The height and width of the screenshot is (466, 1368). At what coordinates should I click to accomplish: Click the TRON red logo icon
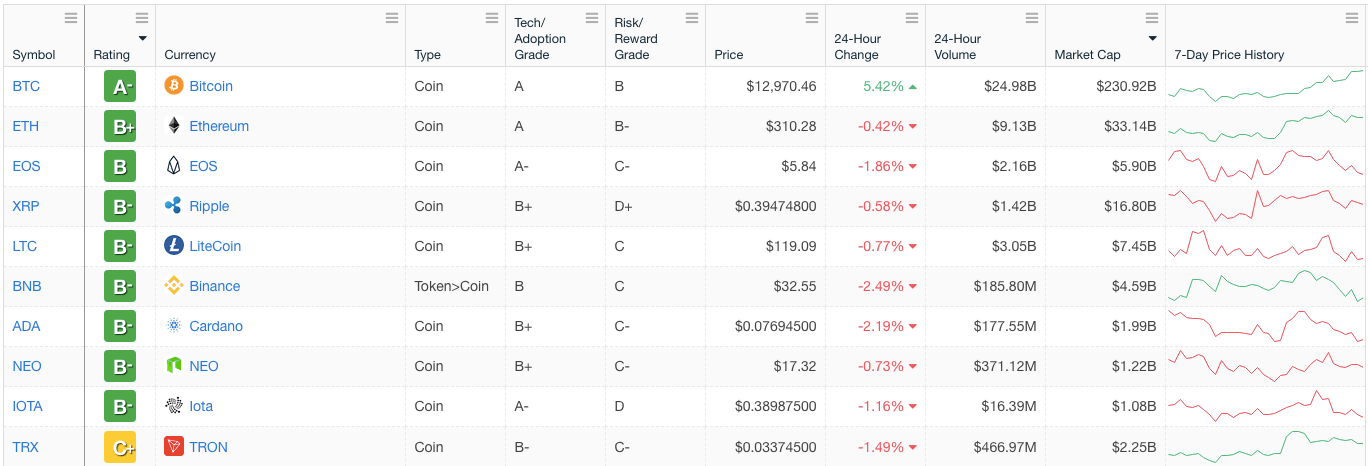coord(174,447)
